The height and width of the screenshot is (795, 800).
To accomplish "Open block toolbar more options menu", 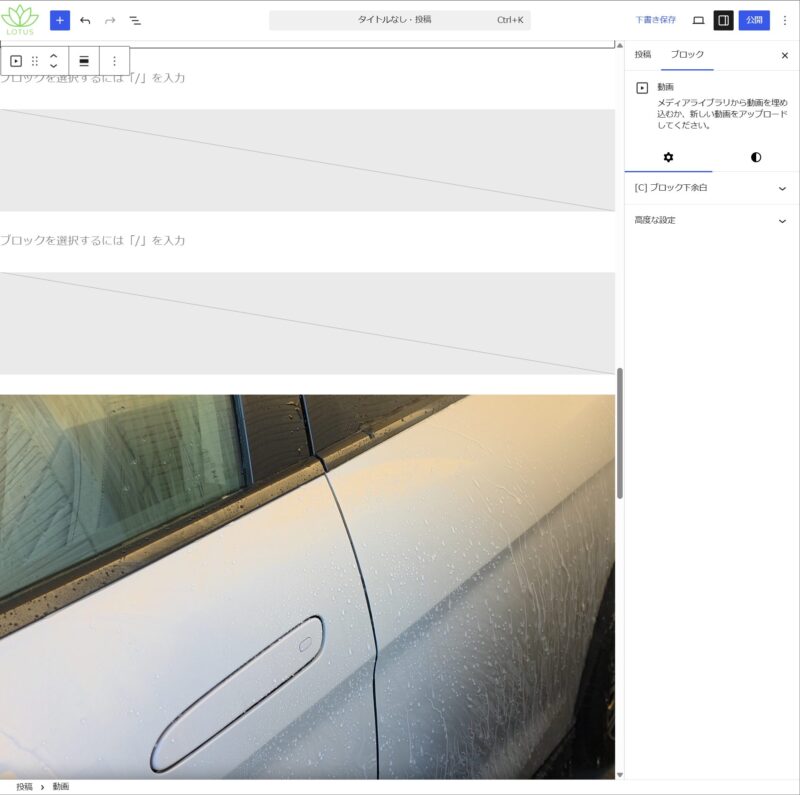I will (114, 61).
